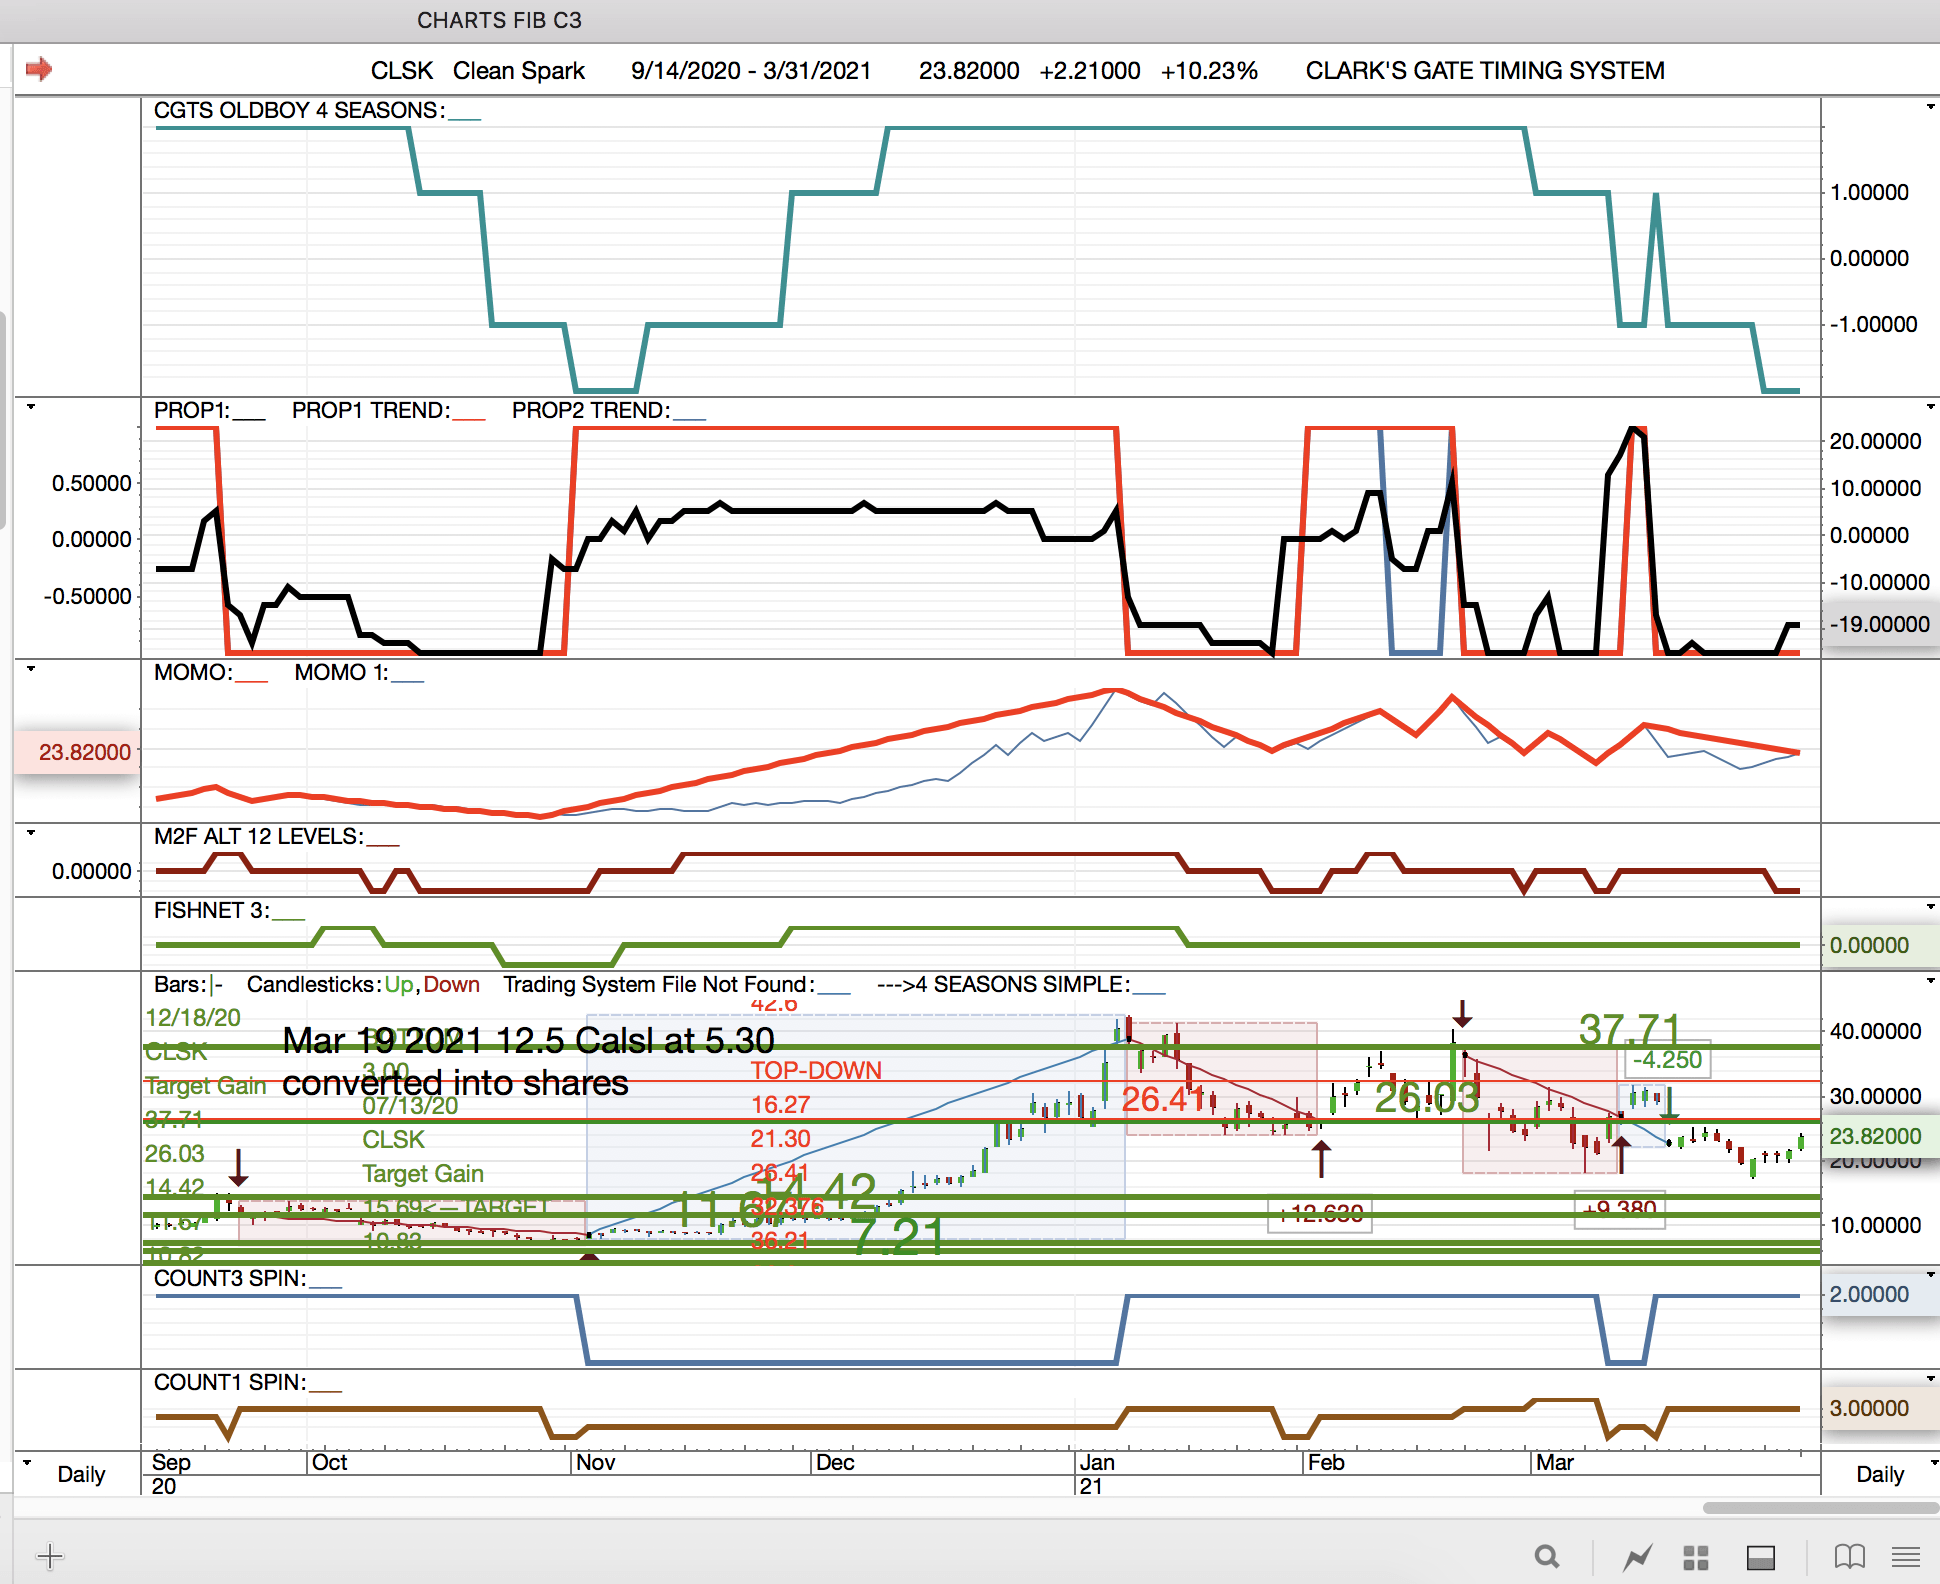The width and height of the screenshot is (1940, 1584).
Task: Click the CHARTS FIB C3 tab title
Action: 499,20
